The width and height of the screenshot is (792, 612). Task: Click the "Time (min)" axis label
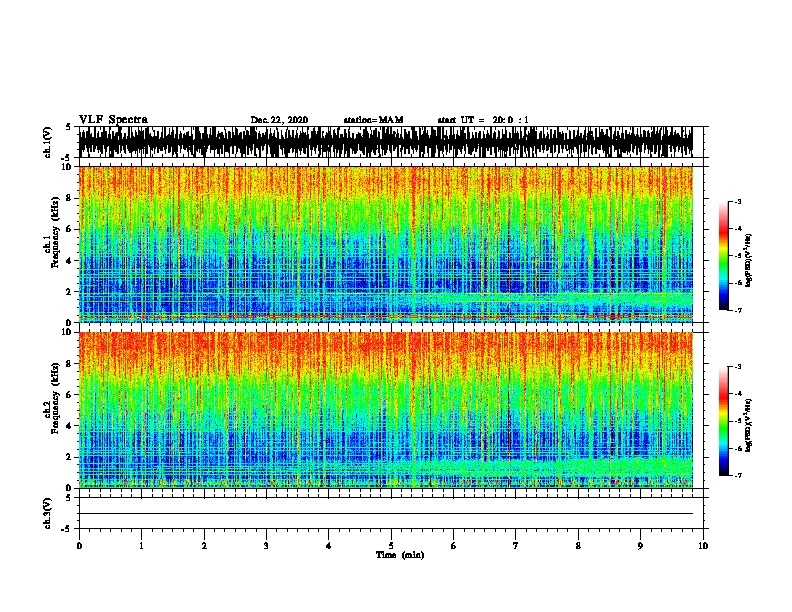pyautogui.click(x=400, y=555)
